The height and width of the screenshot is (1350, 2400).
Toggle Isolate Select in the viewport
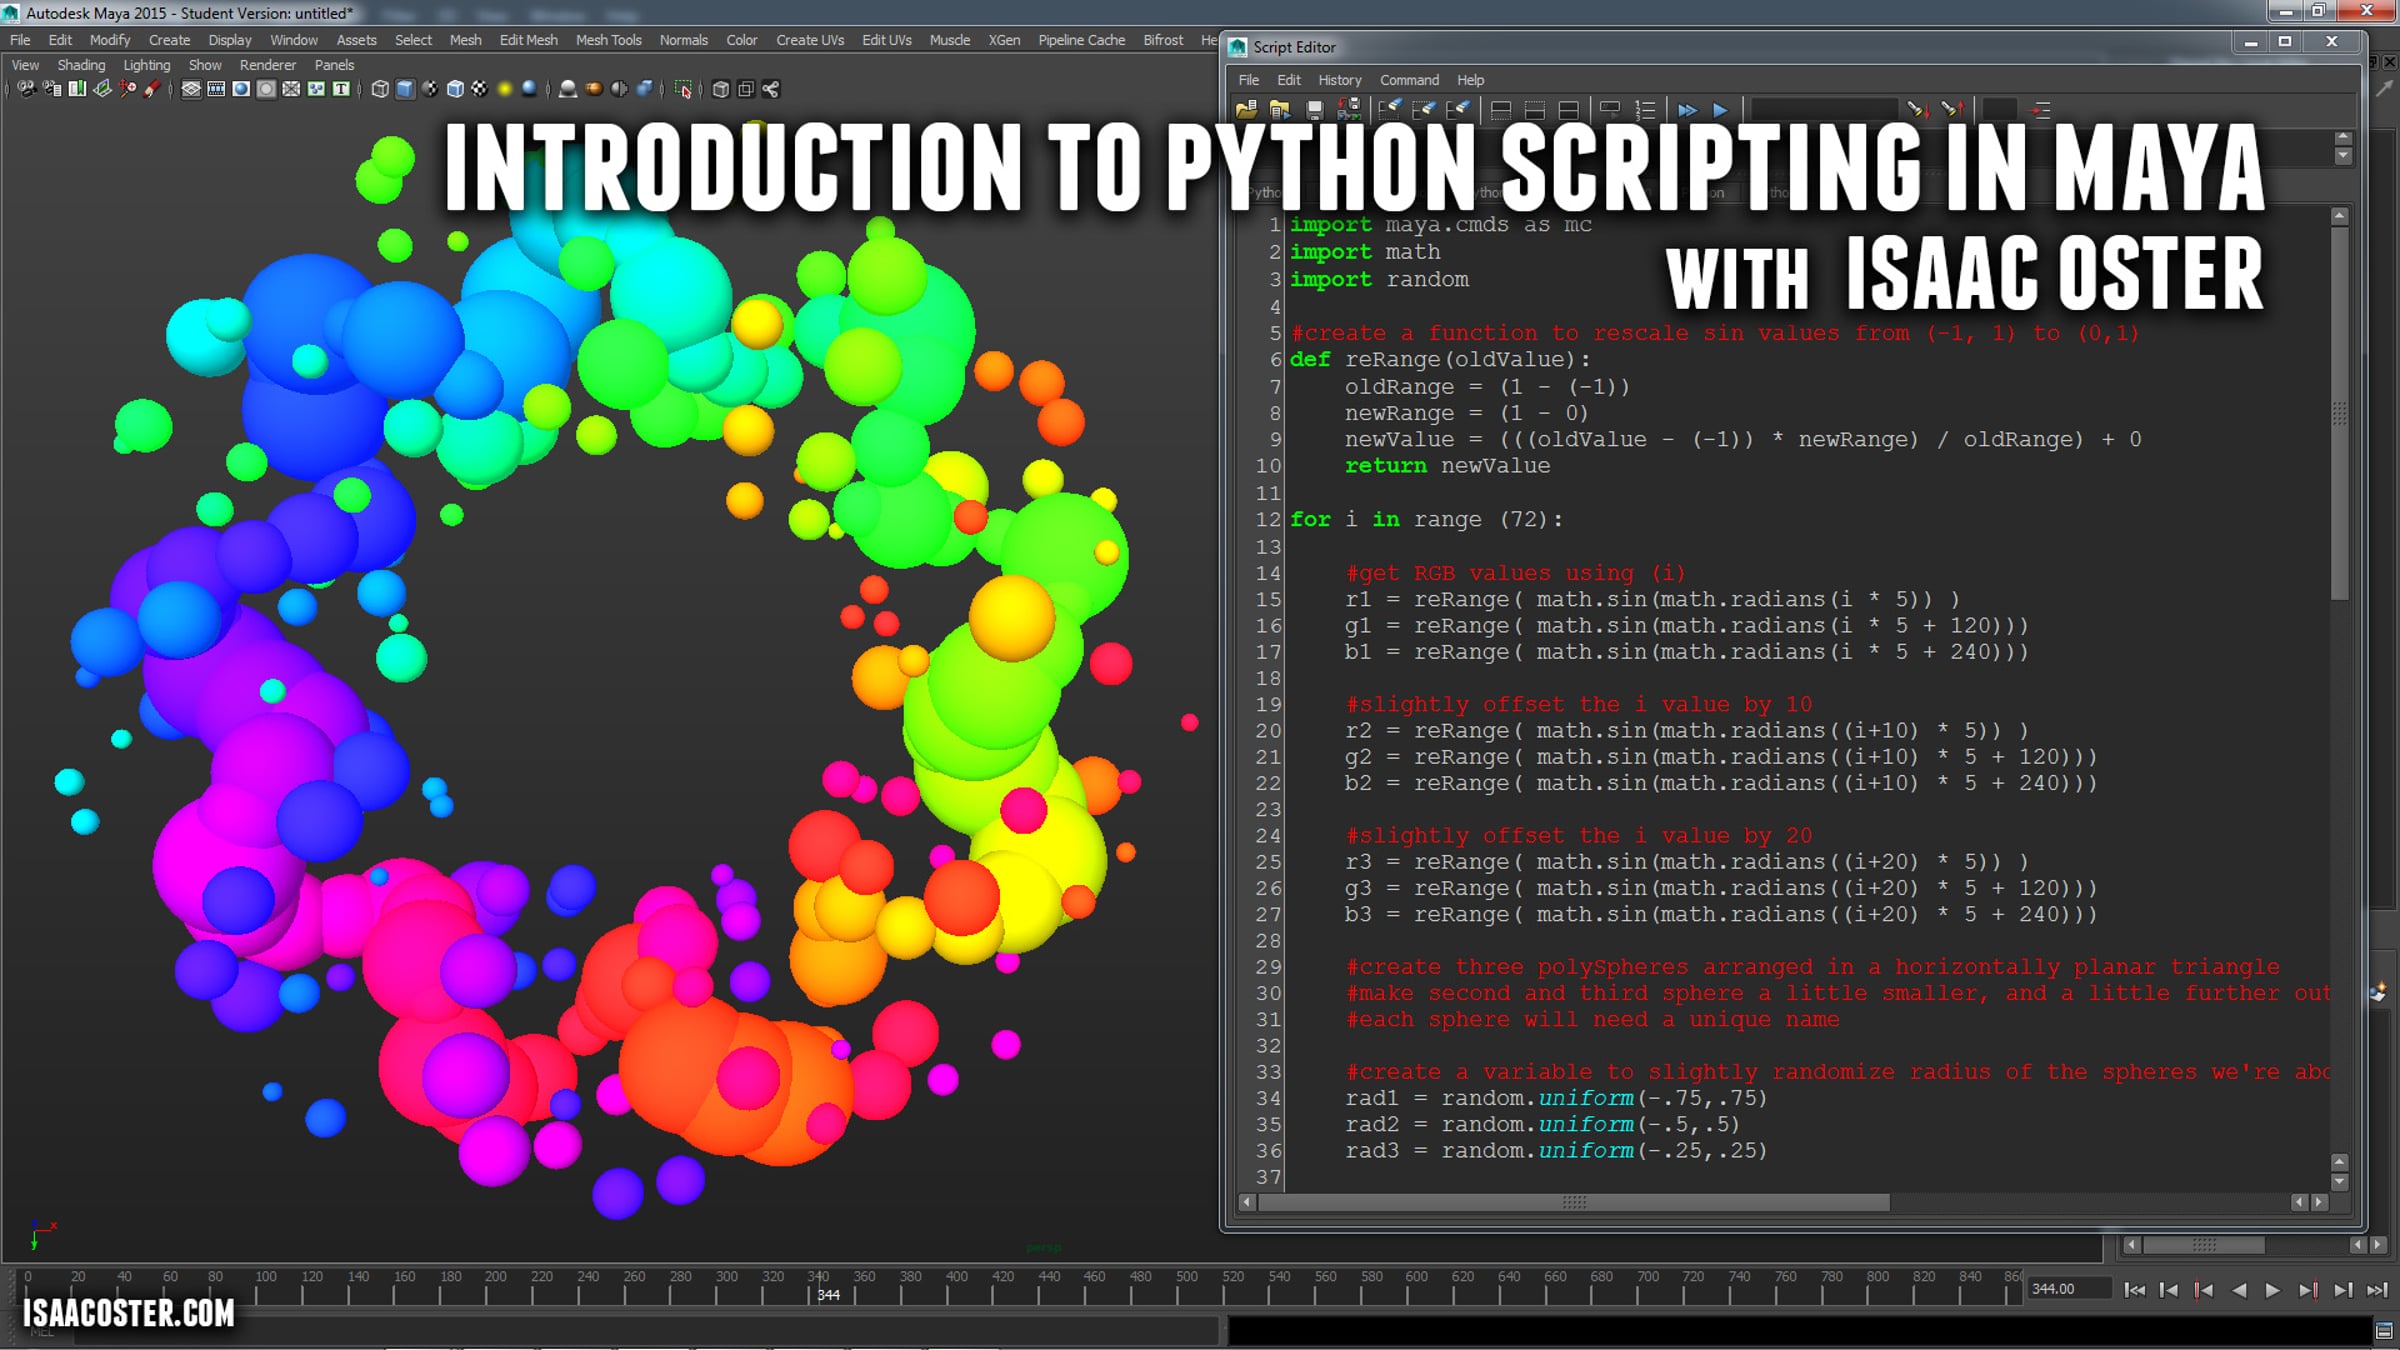(x=684, y=90)
